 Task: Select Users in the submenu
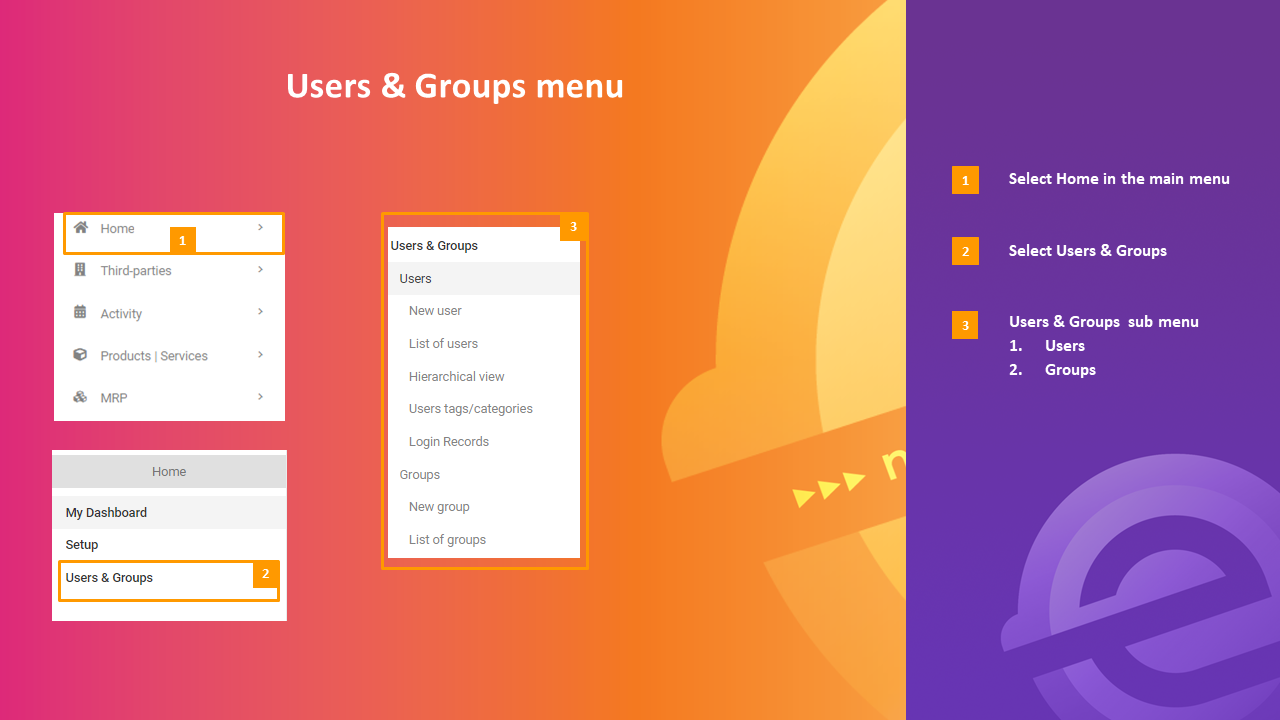click(415, 278)
